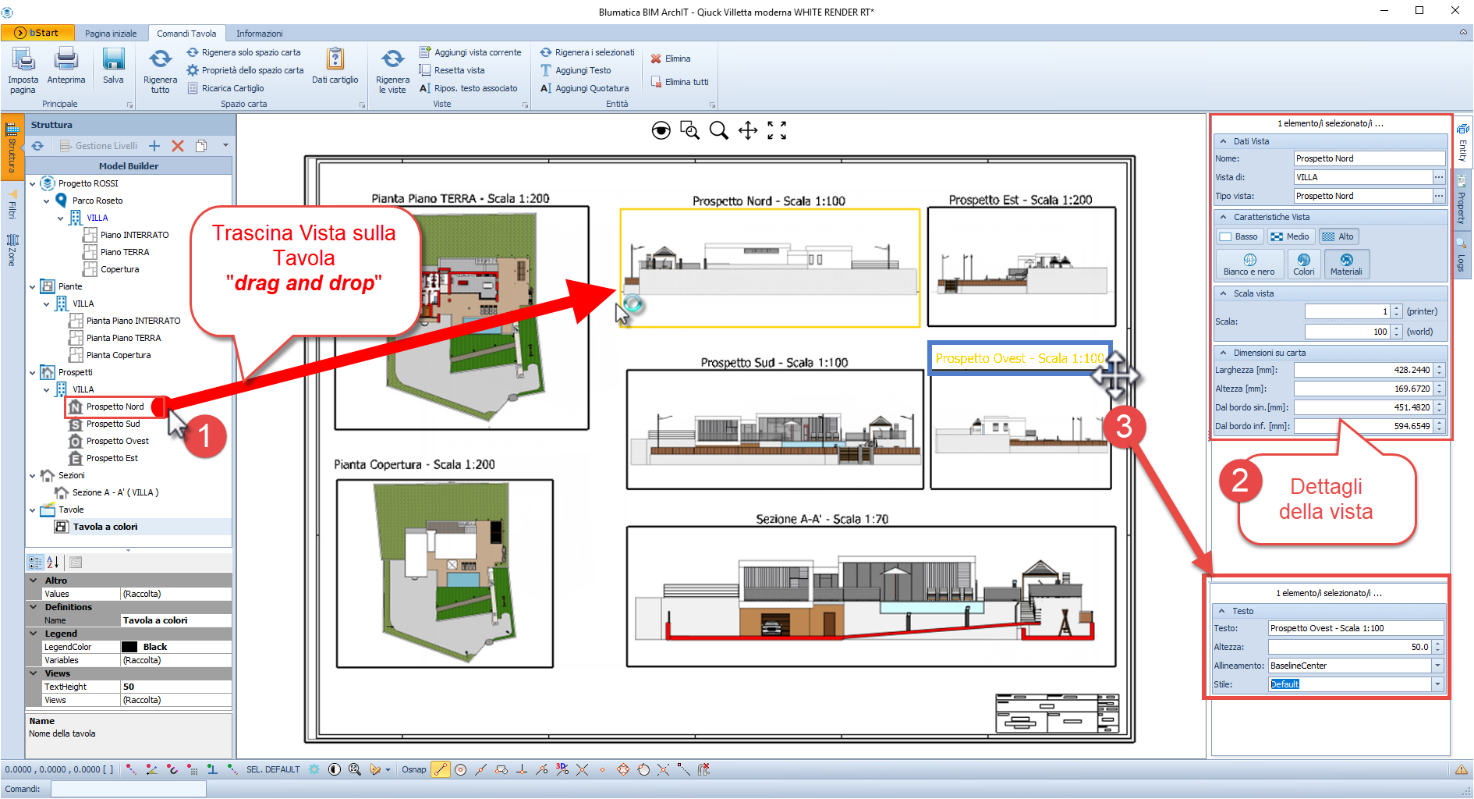
Task: Click the pan arrows icon above the drawing
Action: click(747, 130)
